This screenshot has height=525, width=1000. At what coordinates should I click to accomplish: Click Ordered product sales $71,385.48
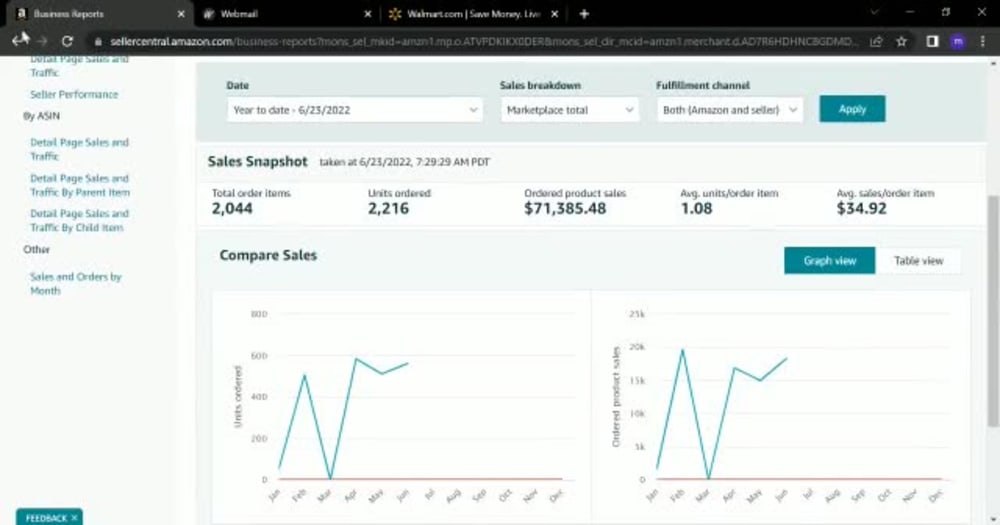[565, 209]
